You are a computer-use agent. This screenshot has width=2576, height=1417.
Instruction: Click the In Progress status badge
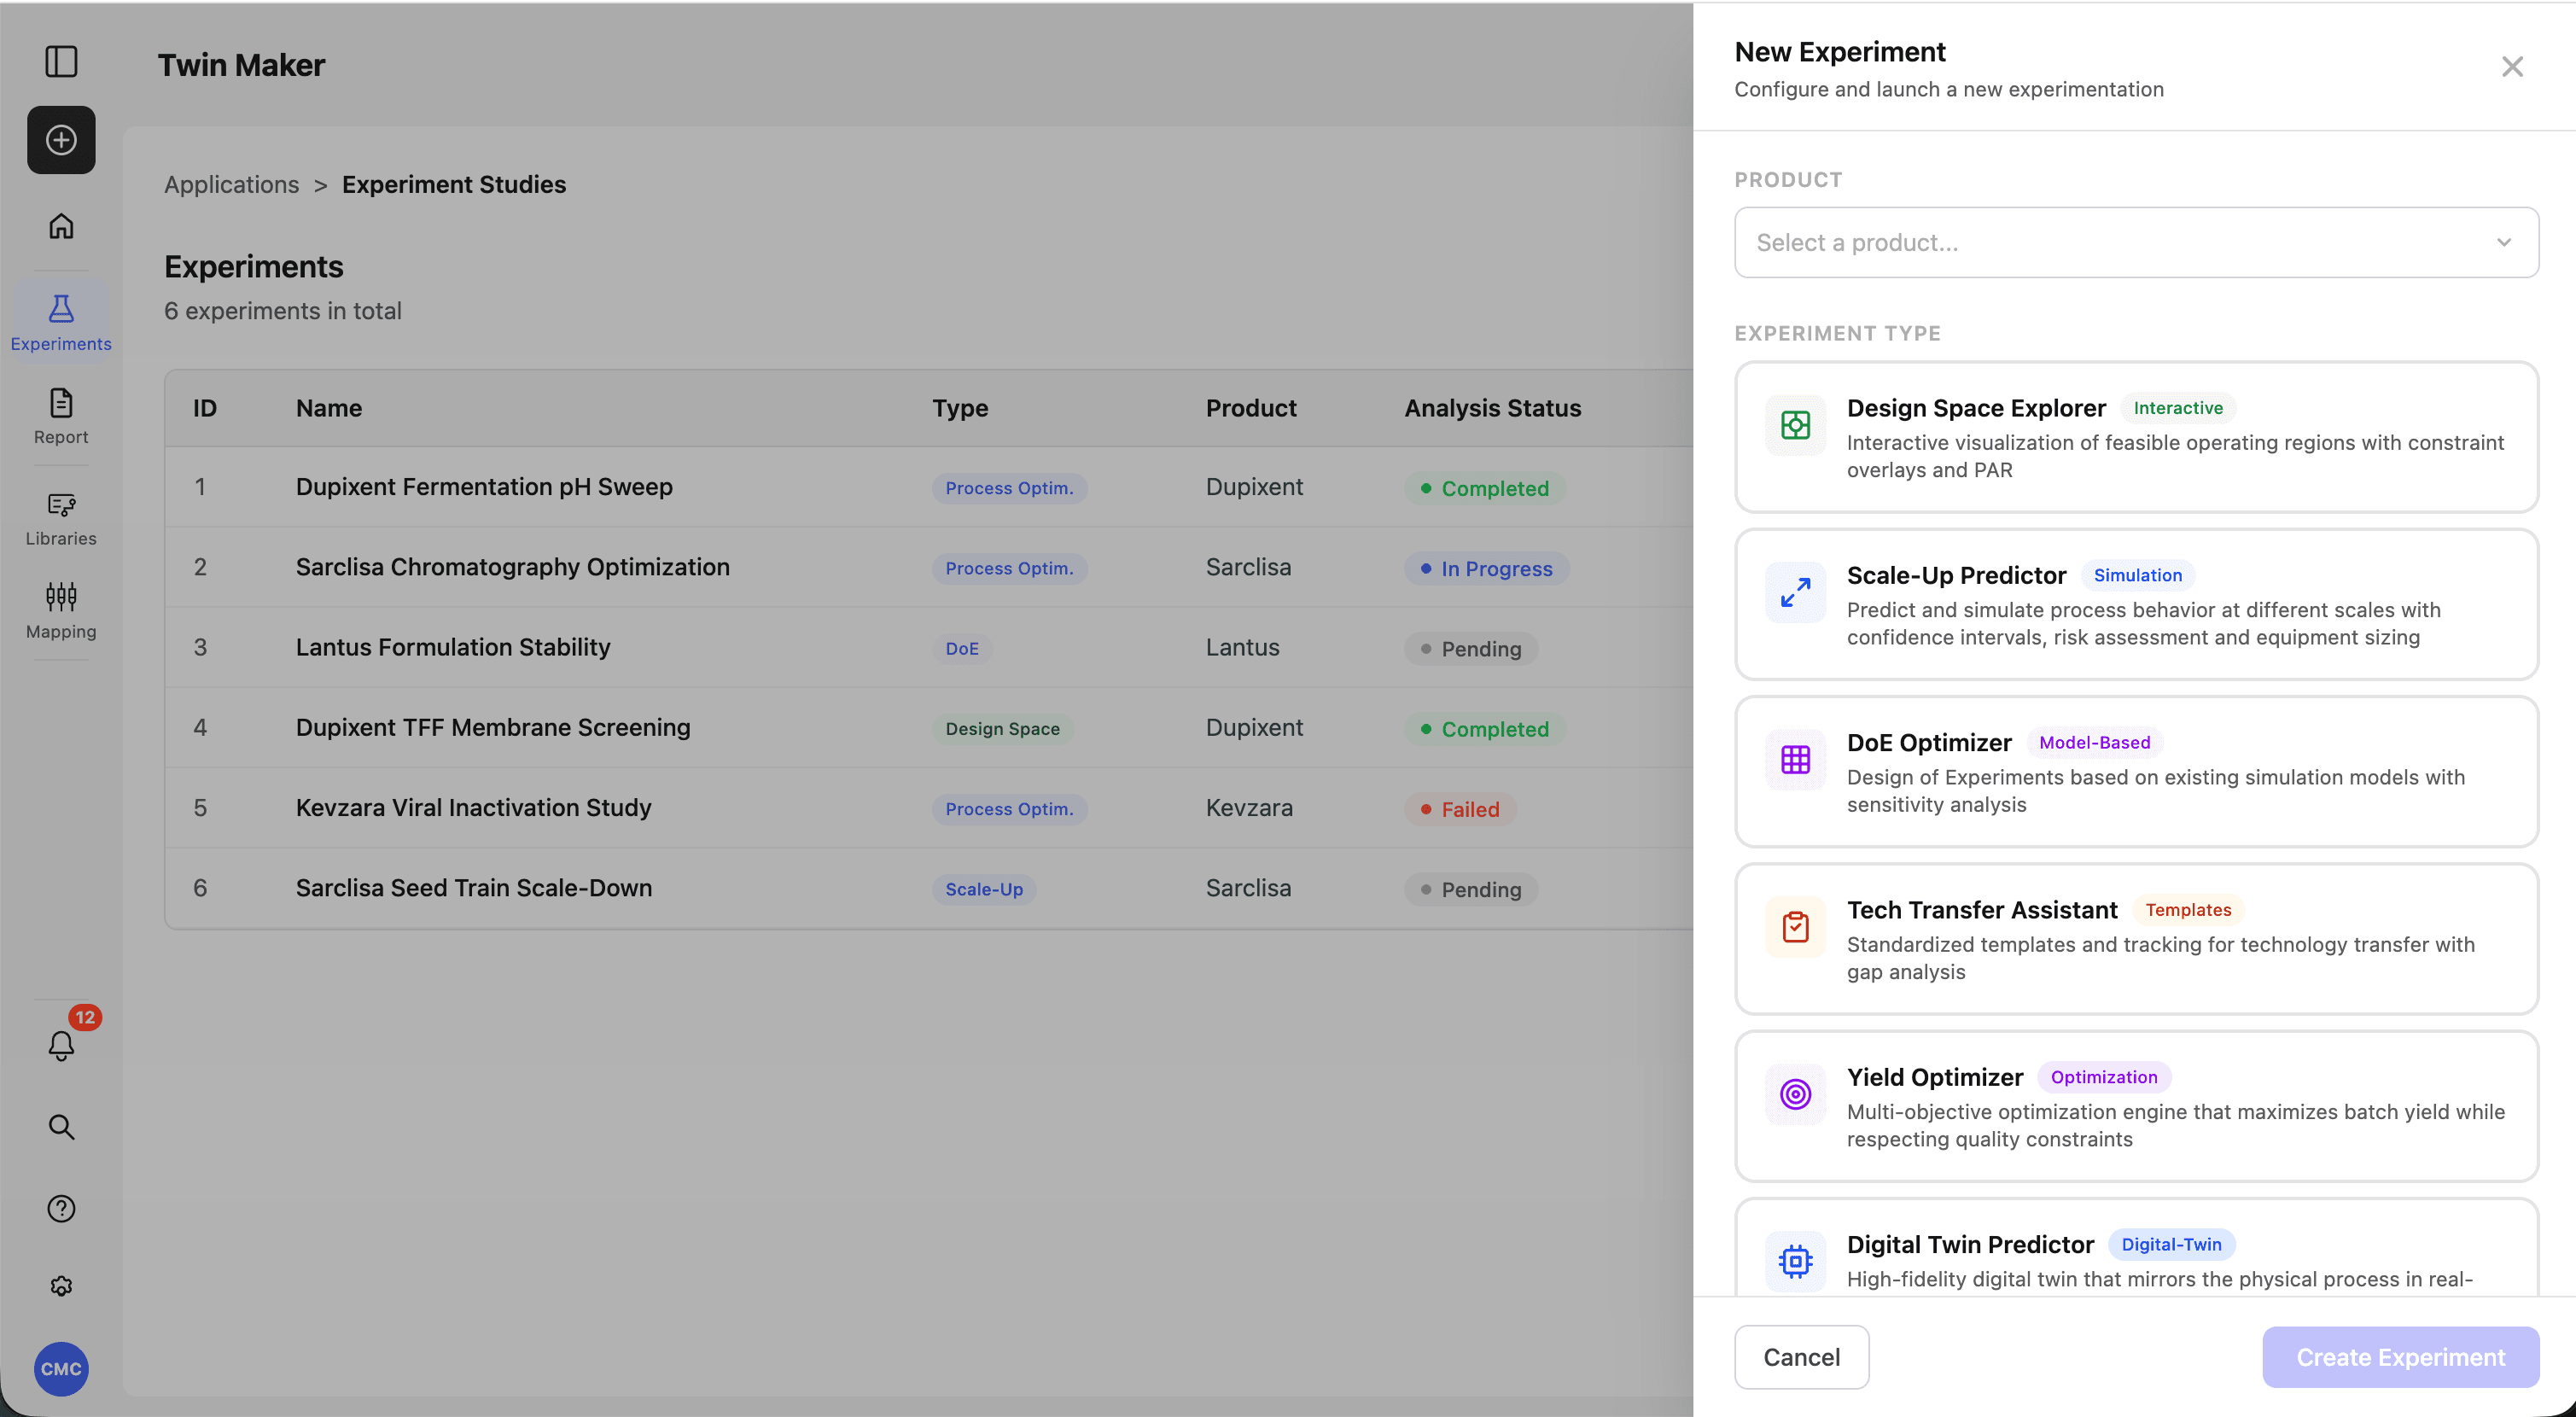pyautogui.click(x=1486, y=568)
